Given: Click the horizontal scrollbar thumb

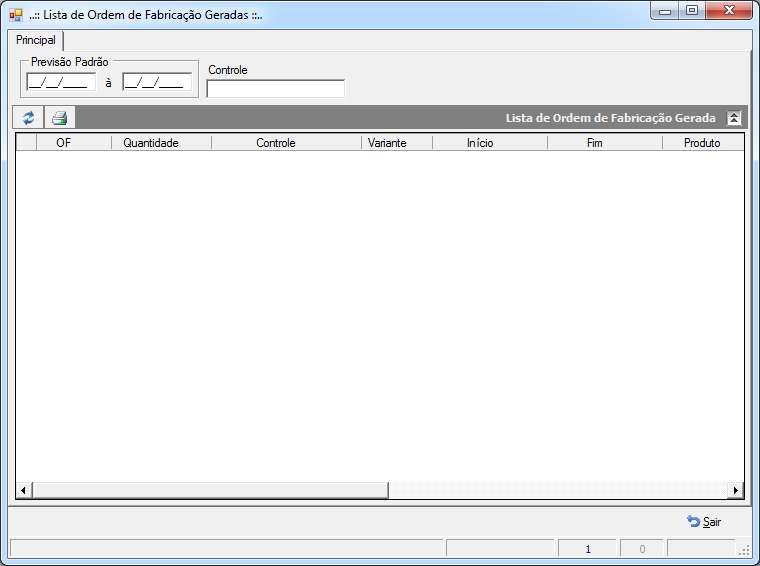Looking at the screenshot, I should pos(210,490).
